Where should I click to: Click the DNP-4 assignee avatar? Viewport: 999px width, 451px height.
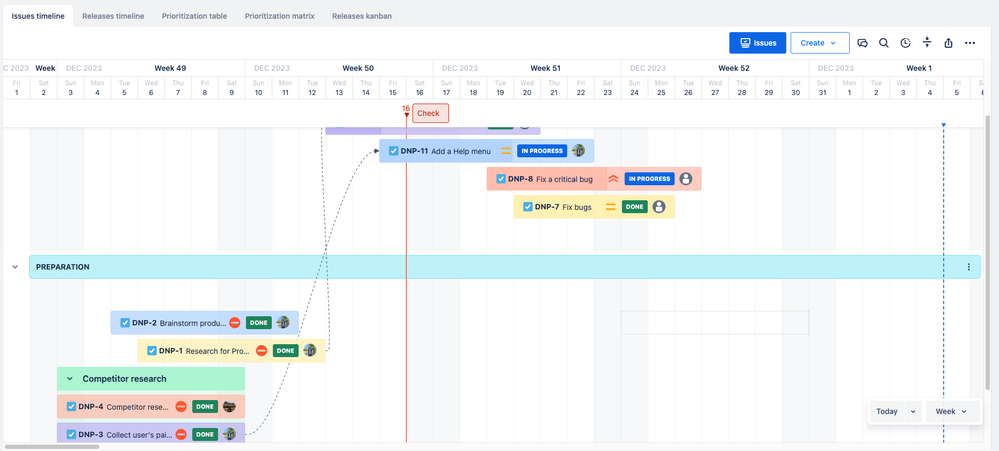click(x=229, y=406)
